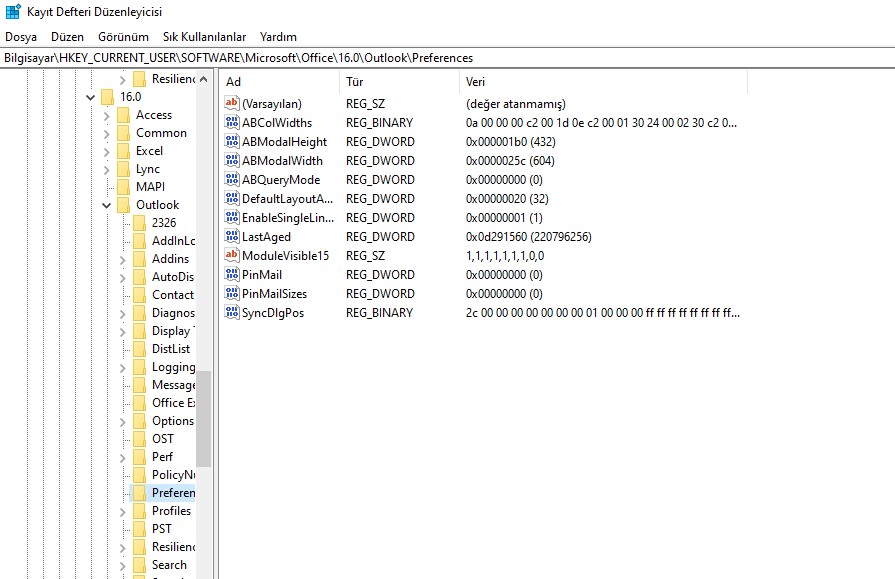Open the Sık Kullanılanlar menu
The height and width of the screenshot is (579, 895).
(205, 37)
